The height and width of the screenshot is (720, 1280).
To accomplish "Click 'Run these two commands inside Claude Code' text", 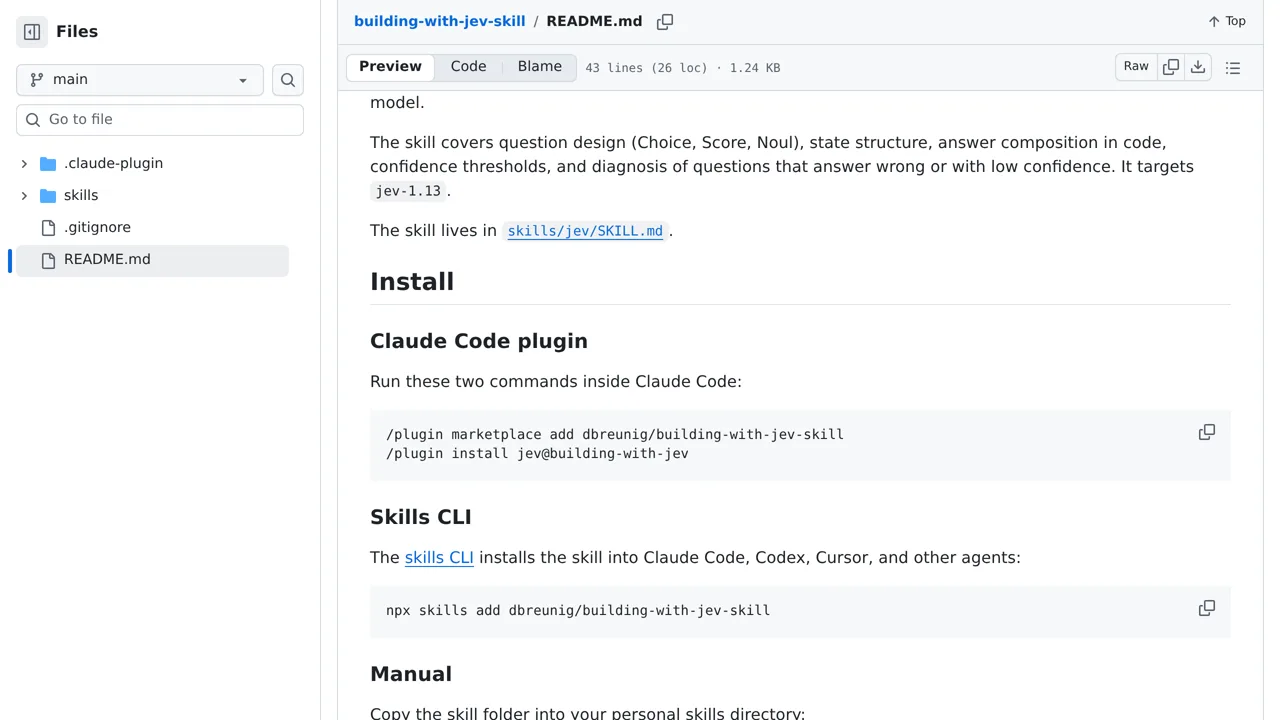I will [556, 381].
